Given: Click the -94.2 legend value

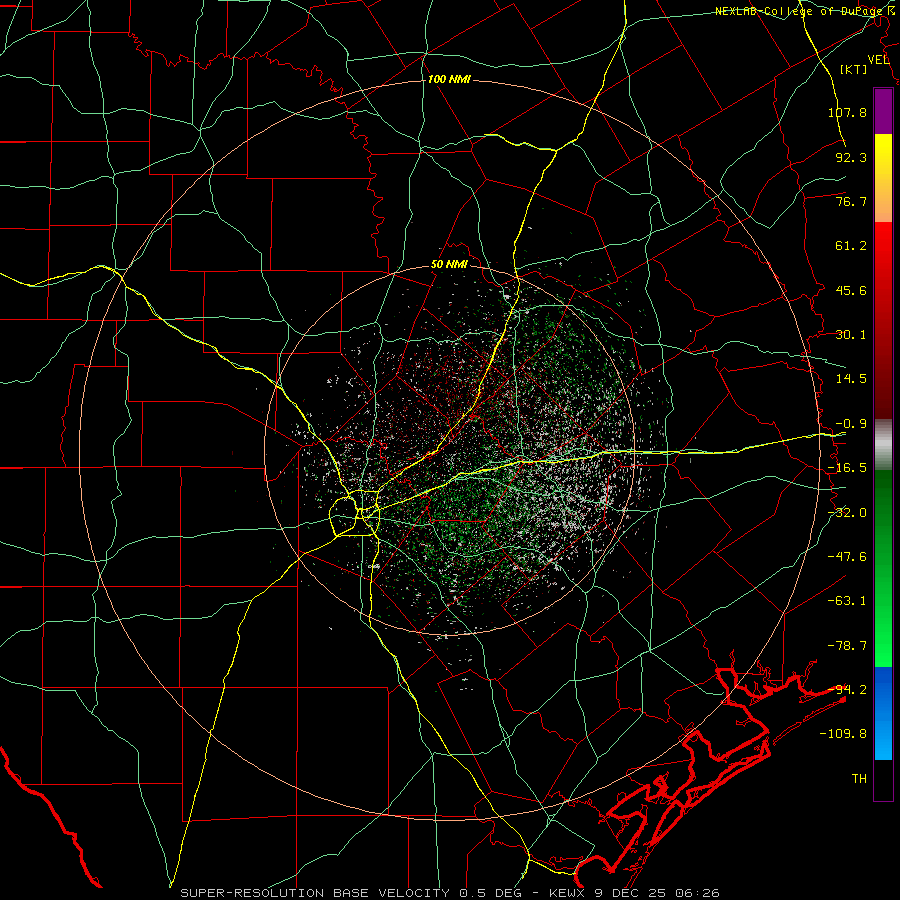Looking at the screenshot, I should click(x=847, y=690).
